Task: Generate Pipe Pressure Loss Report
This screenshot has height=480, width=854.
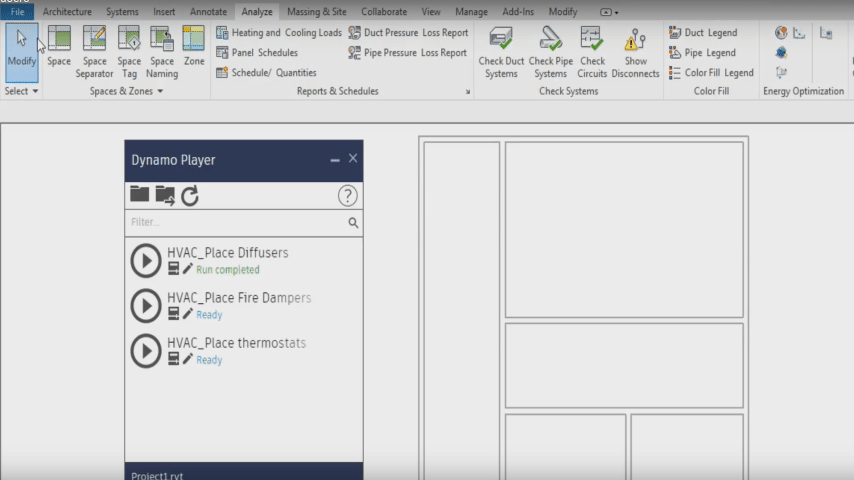Action: (x=407, y=53)
